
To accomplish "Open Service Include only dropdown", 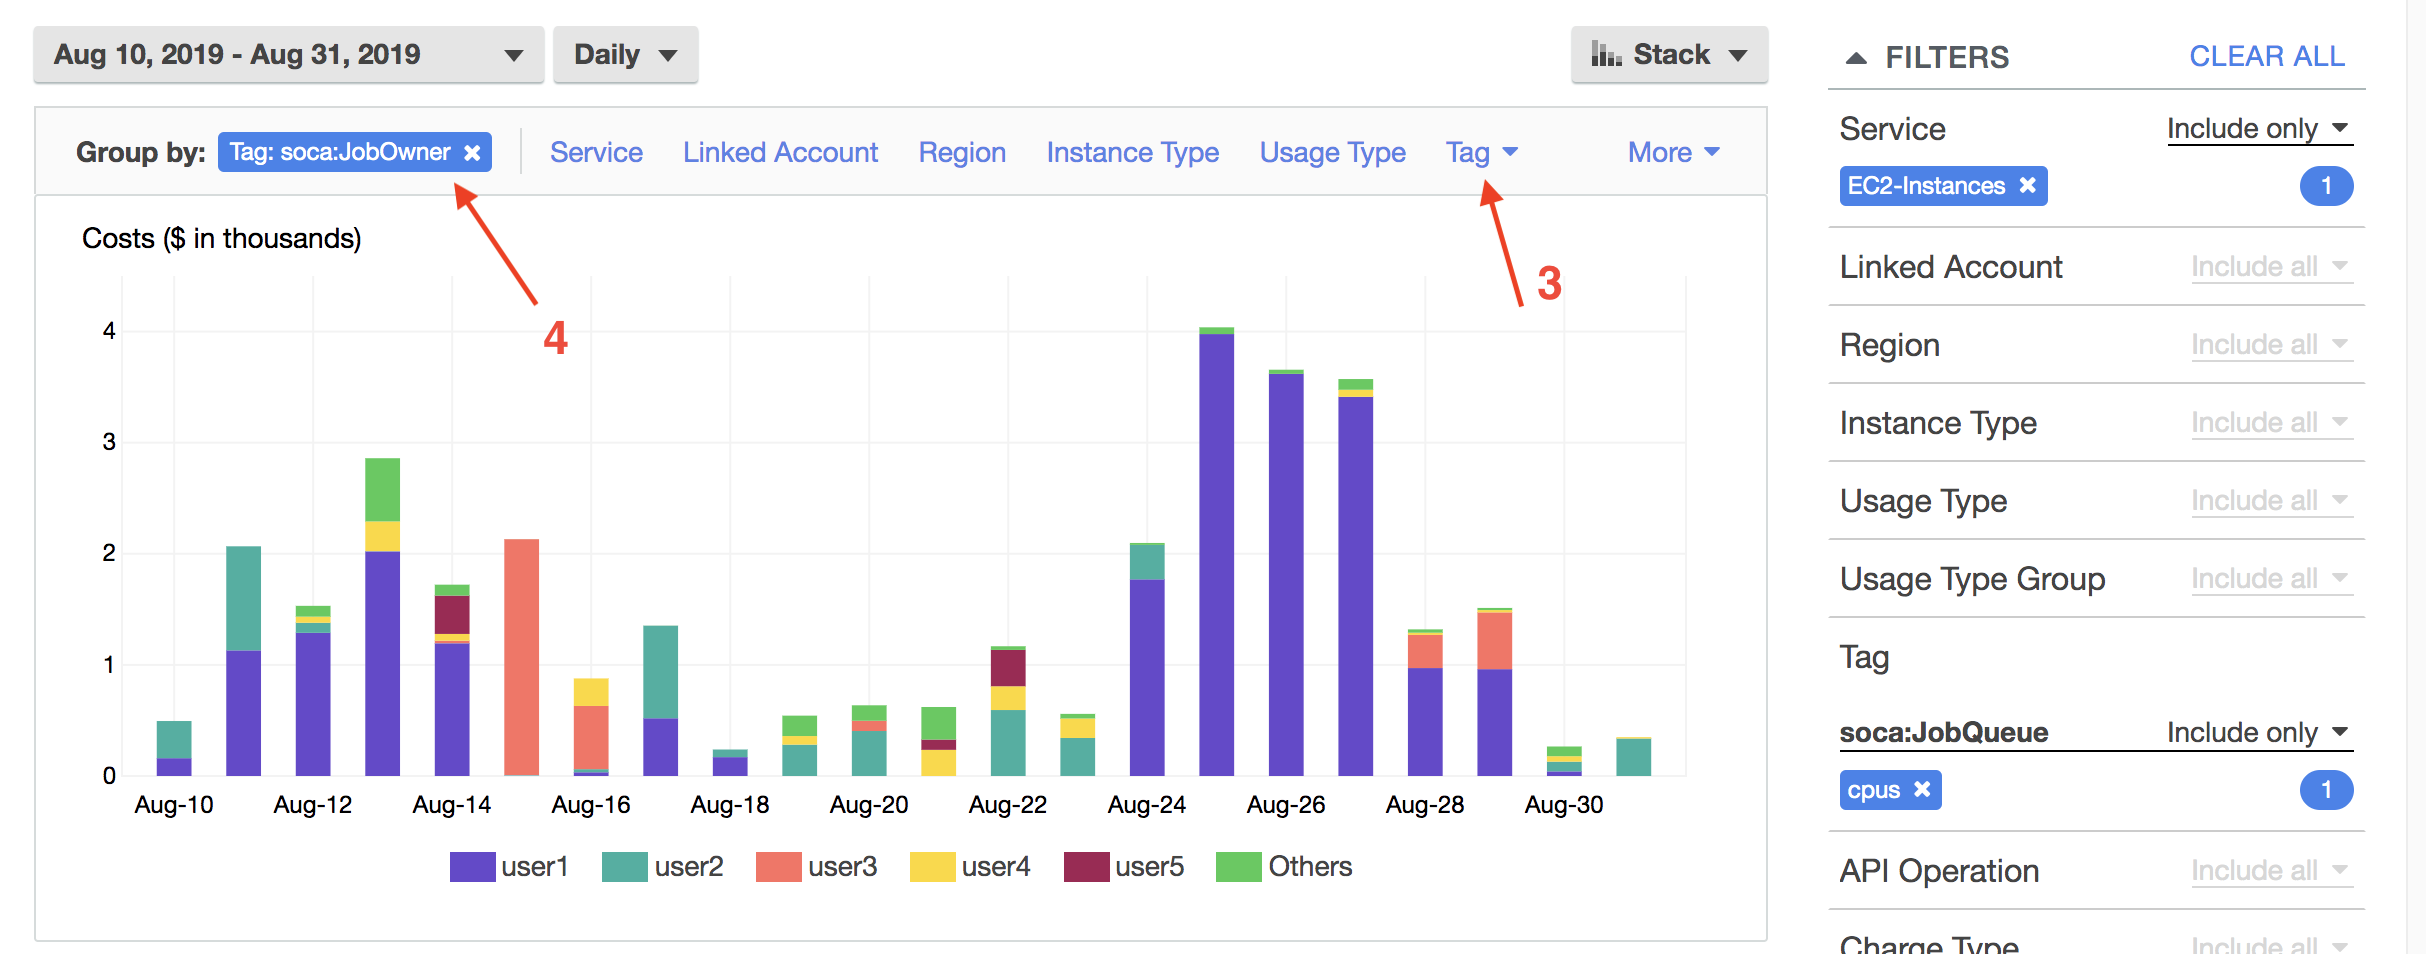I will [2258, 129].
